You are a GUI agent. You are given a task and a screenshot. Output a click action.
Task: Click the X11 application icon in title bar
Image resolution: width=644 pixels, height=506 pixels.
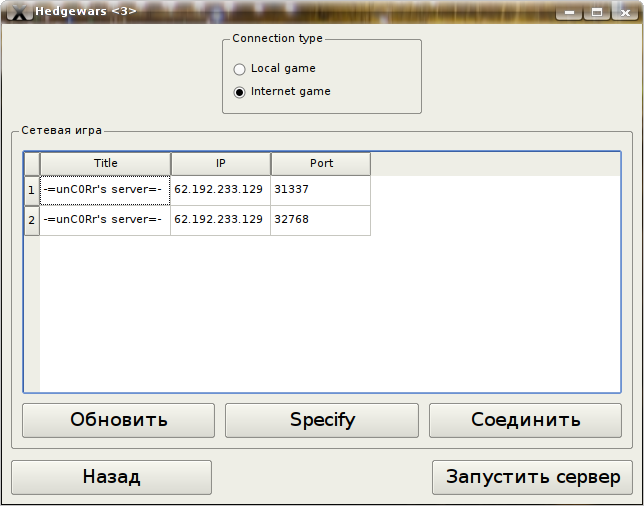click(x=17, y=11)
